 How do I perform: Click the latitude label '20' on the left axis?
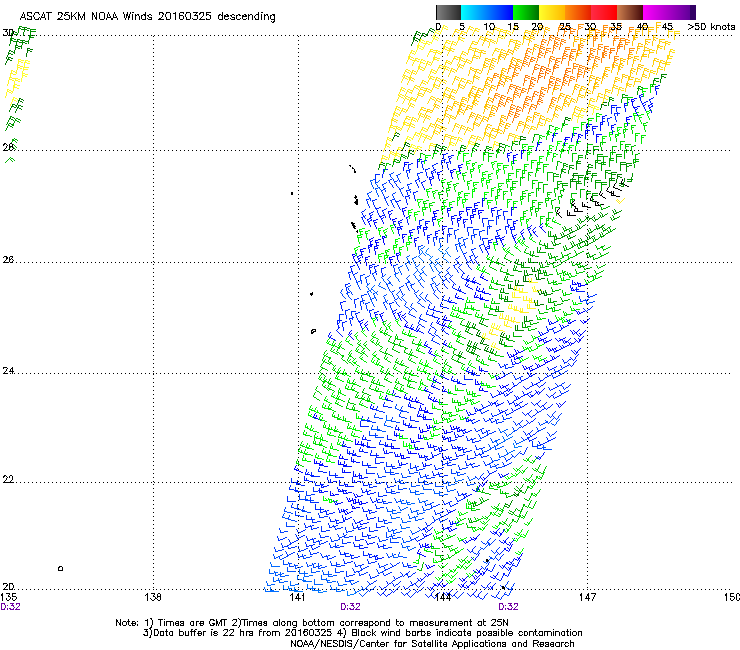pos(8,587)
